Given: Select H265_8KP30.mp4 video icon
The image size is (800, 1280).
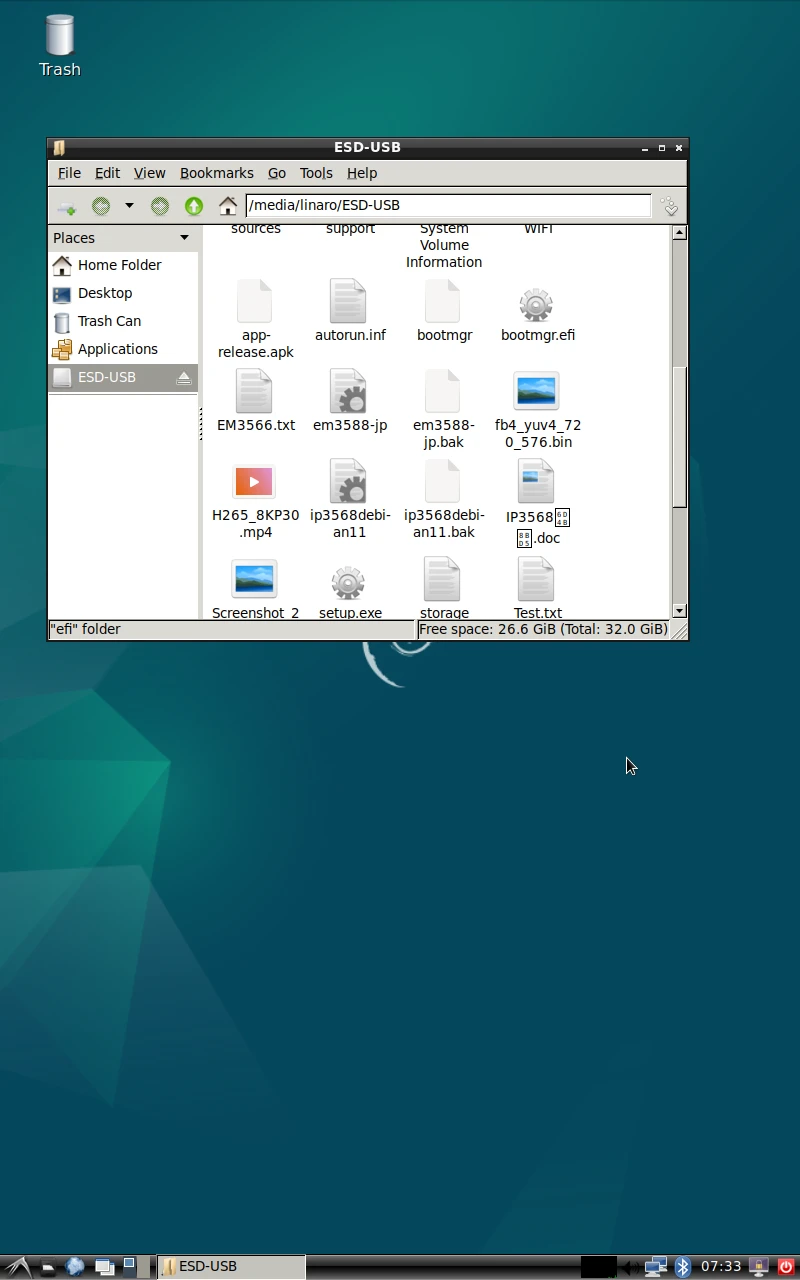Looking at the screenshot, I should (x=254, y=482).
